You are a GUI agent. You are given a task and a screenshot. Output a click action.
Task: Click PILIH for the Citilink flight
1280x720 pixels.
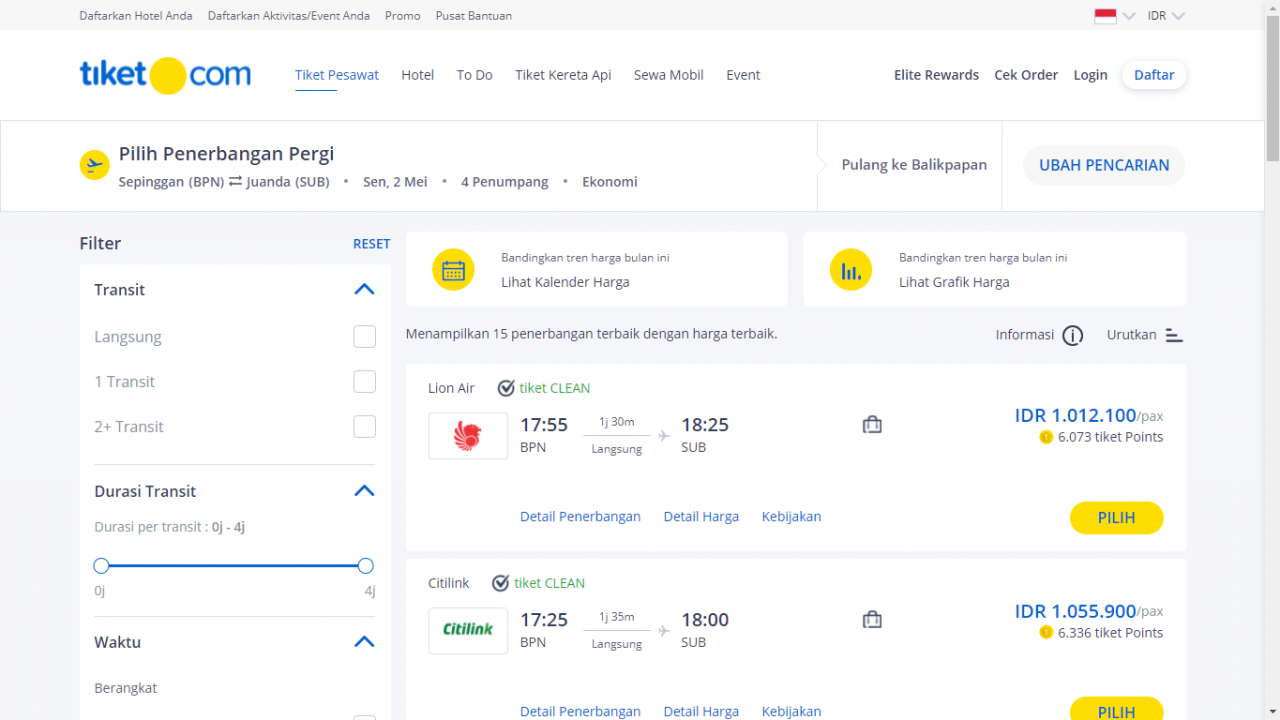1117,709
